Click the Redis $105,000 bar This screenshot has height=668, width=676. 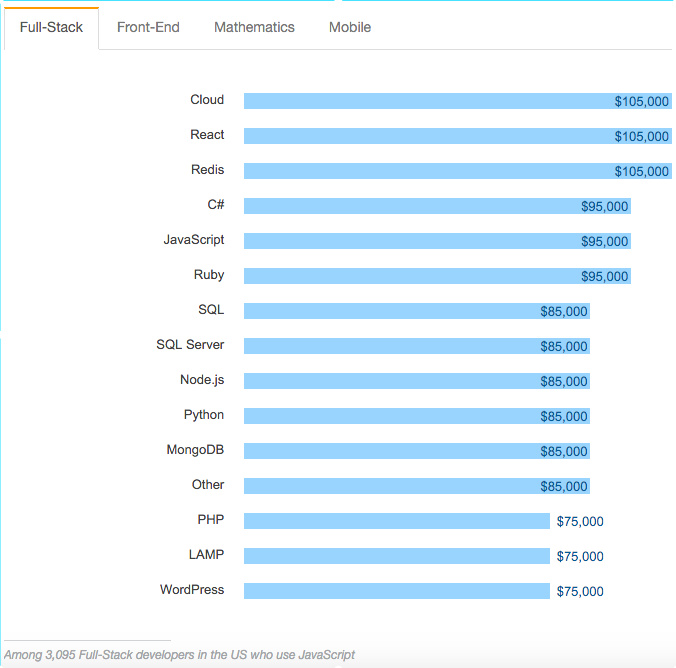[458, 171]
